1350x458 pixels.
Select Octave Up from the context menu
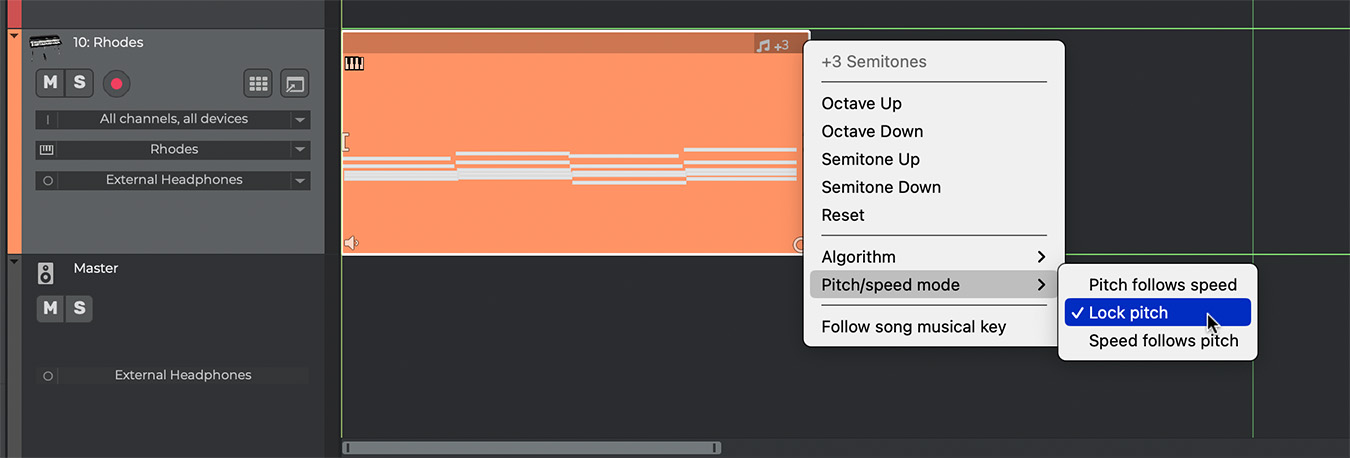click(x=861, y=103)
